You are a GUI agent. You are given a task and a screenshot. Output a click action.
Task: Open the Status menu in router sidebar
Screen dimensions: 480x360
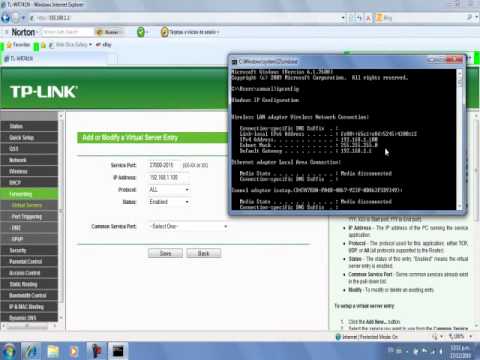point(29,126)
